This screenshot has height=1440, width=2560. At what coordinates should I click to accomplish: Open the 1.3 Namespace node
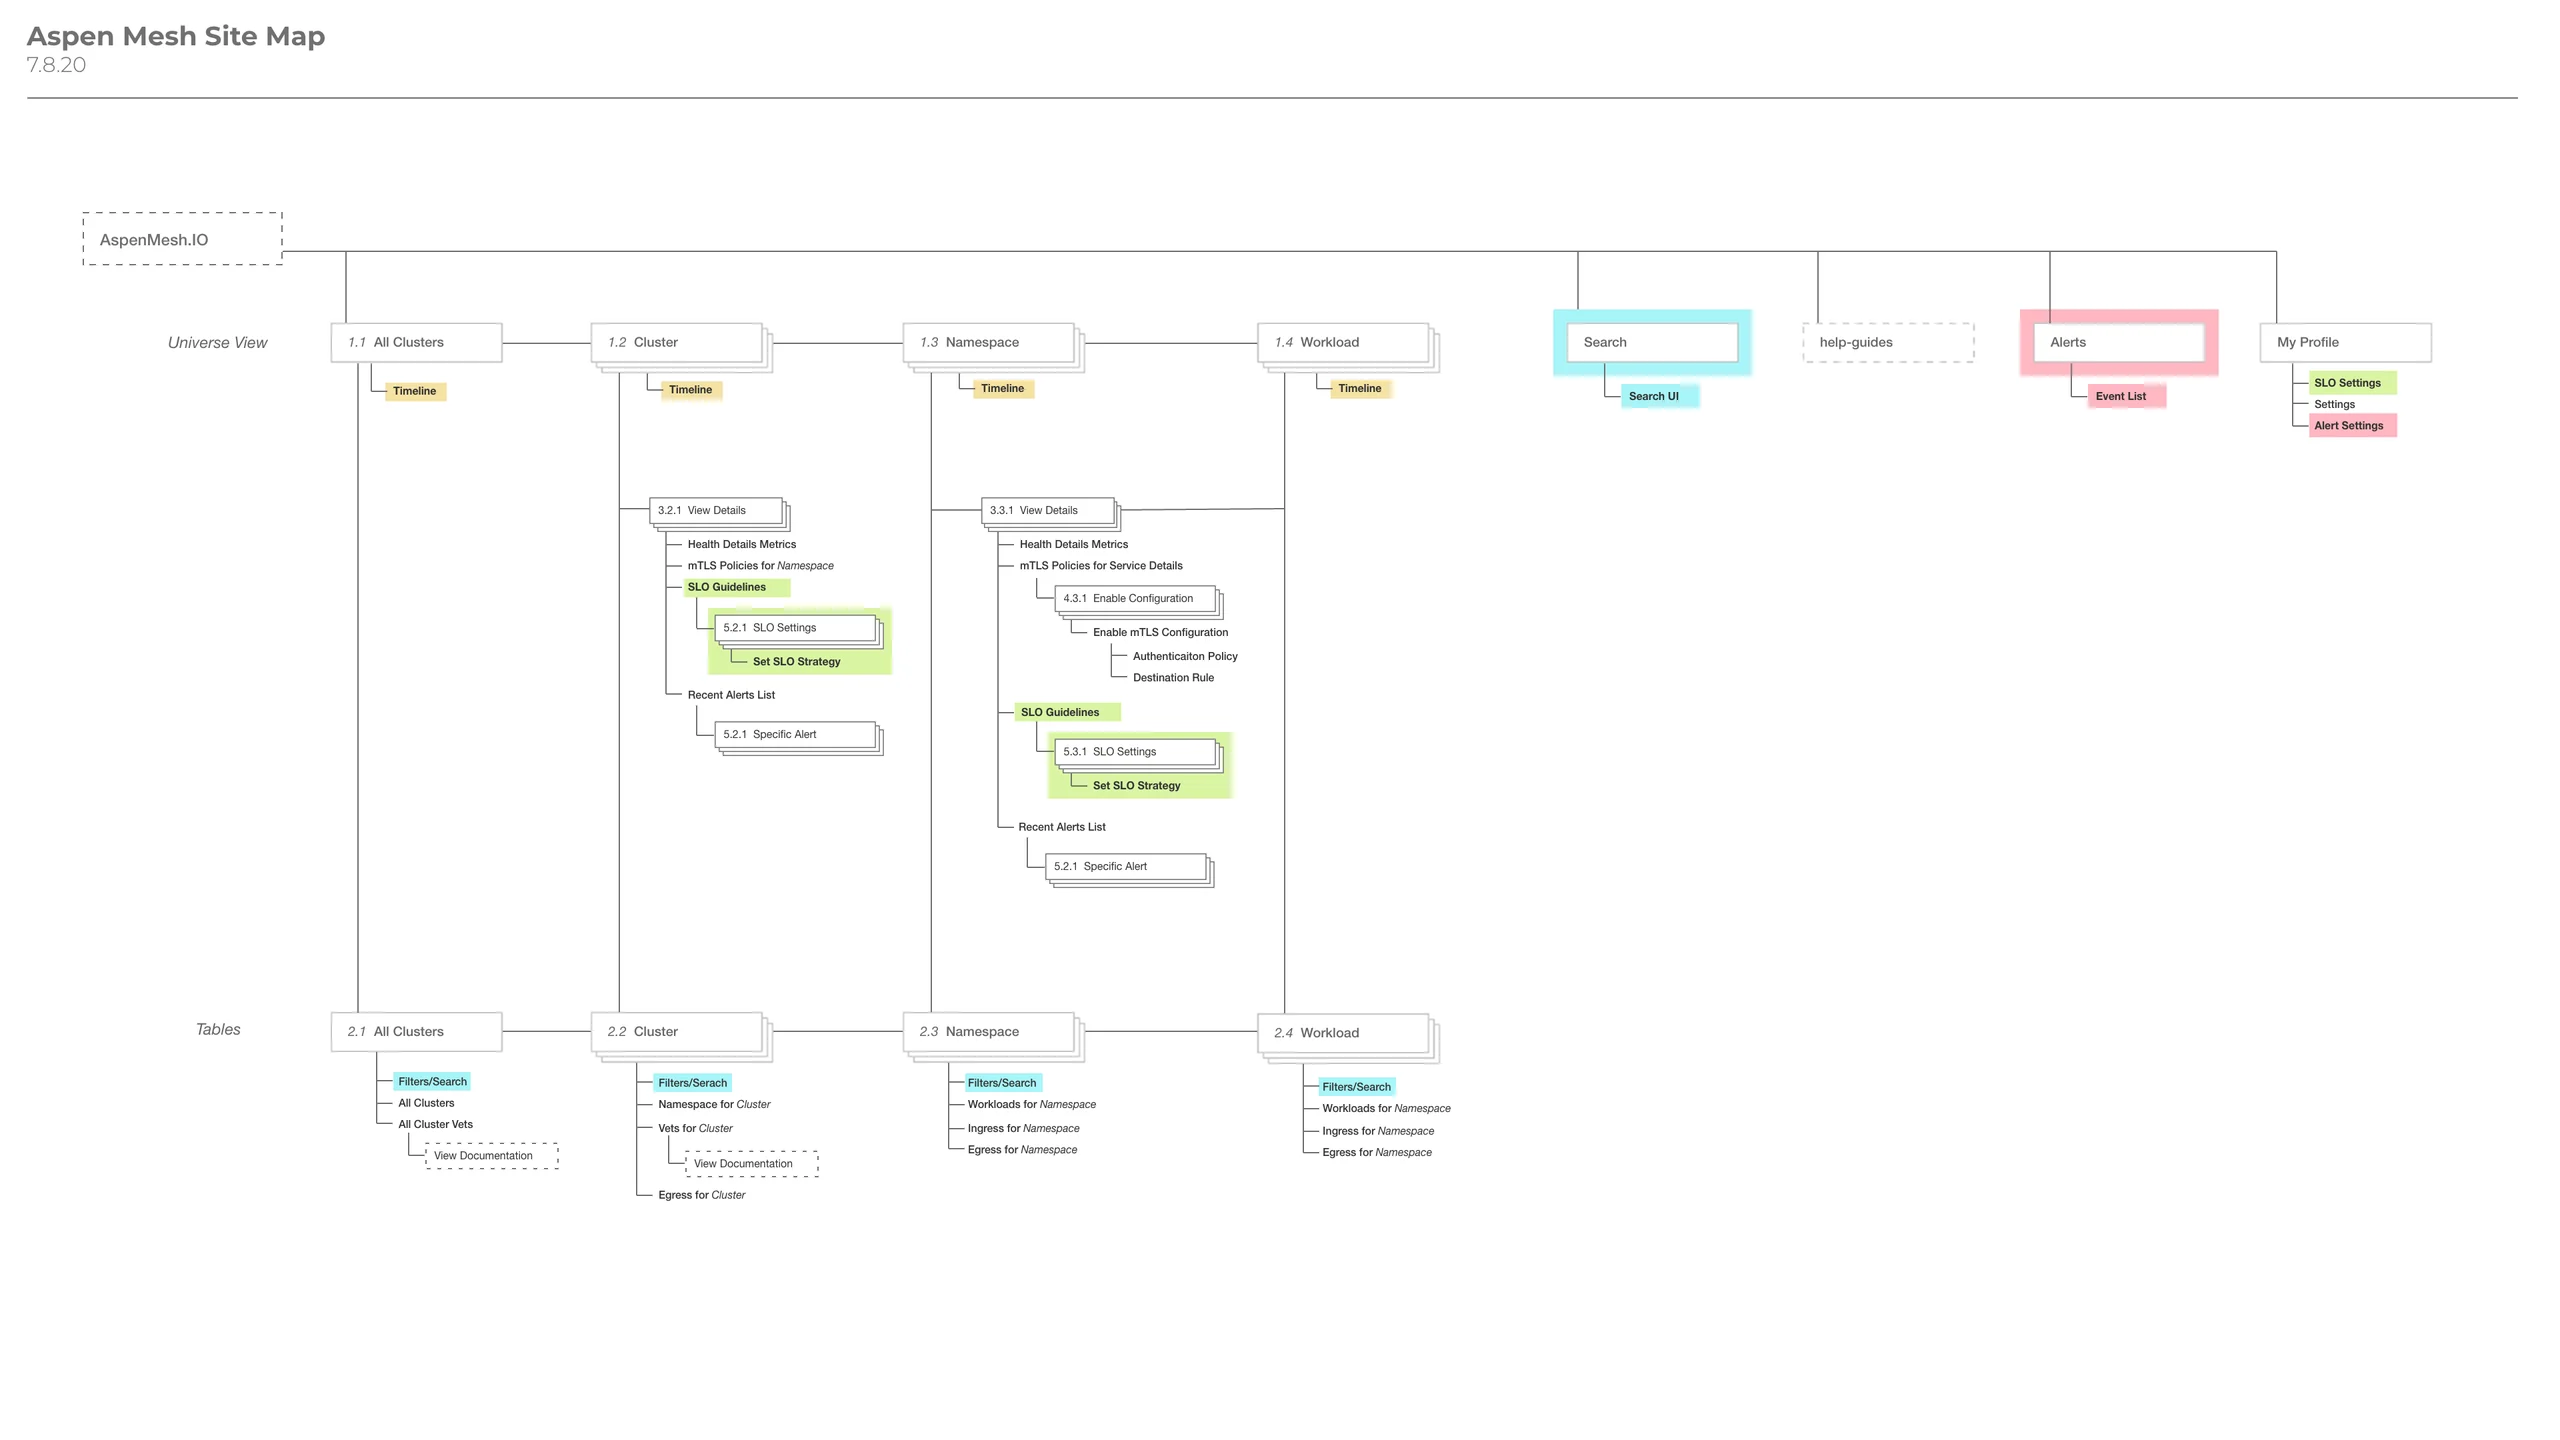point(988,342)
